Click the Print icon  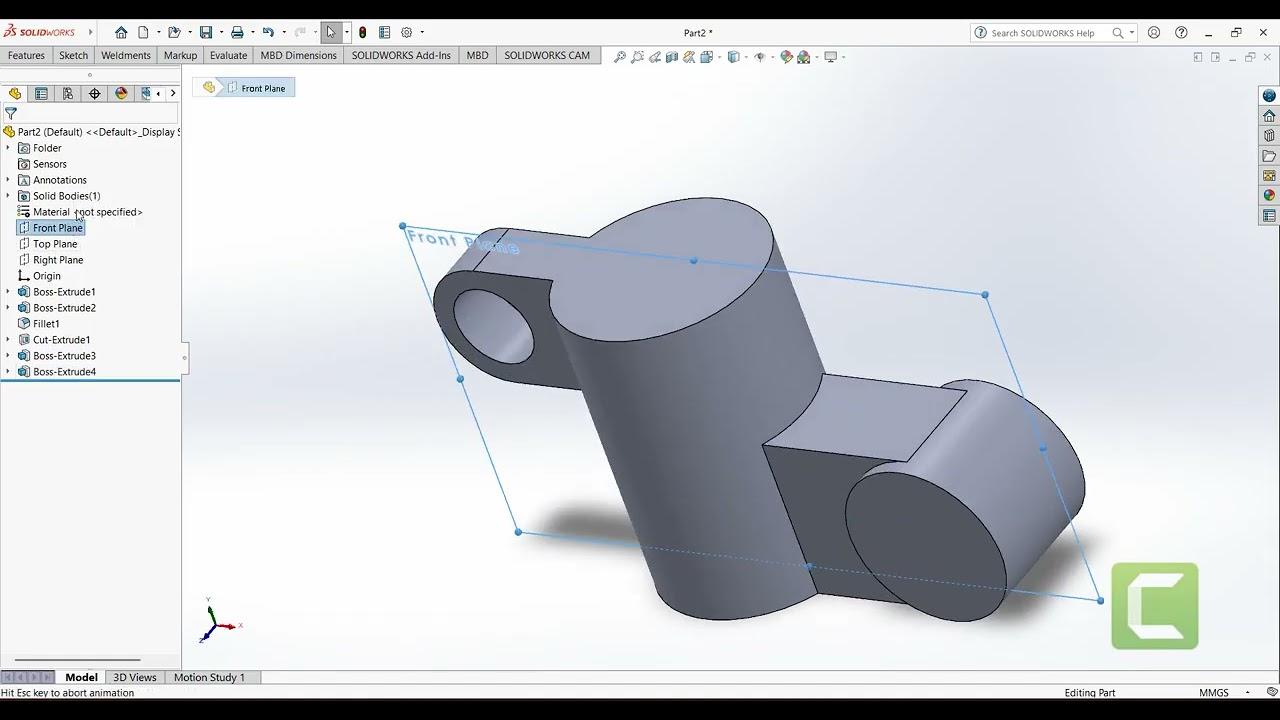tap(237, 32)
